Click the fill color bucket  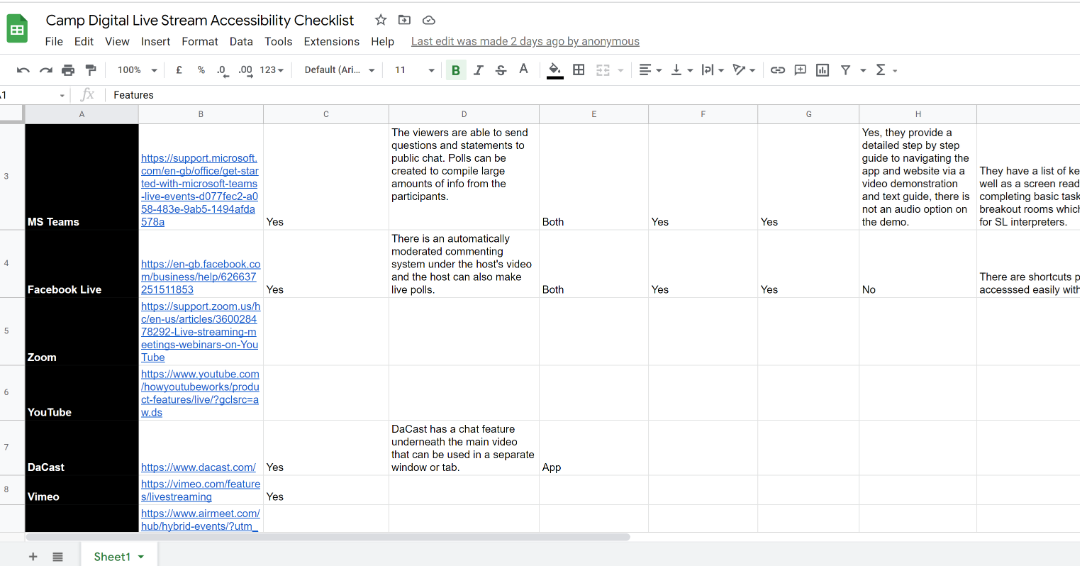point(554,70)
